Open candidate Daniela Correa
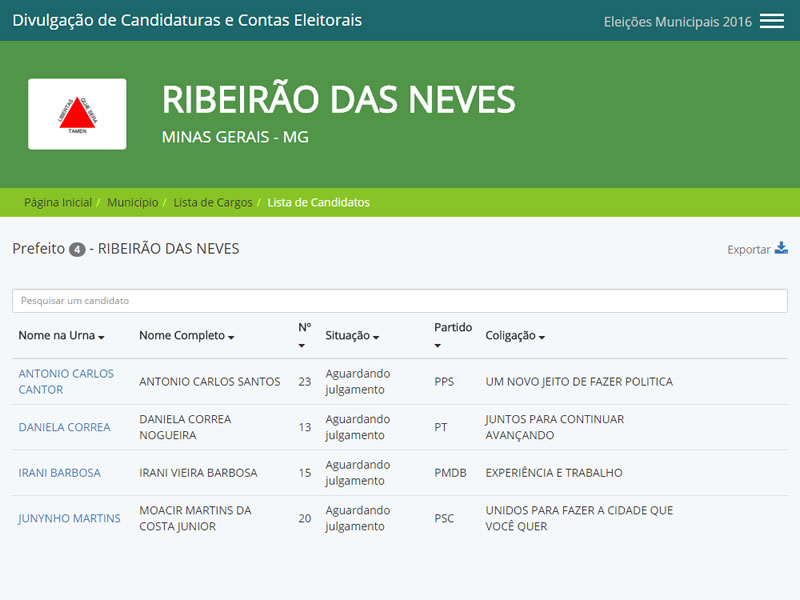Screen dimensions: 800x600 64,427
